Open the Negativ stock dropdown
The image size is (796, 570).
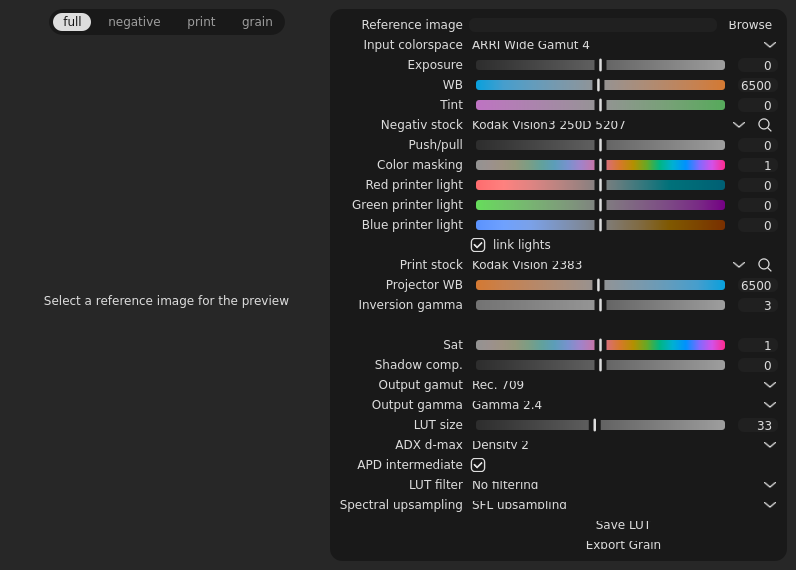pos(609,125)
